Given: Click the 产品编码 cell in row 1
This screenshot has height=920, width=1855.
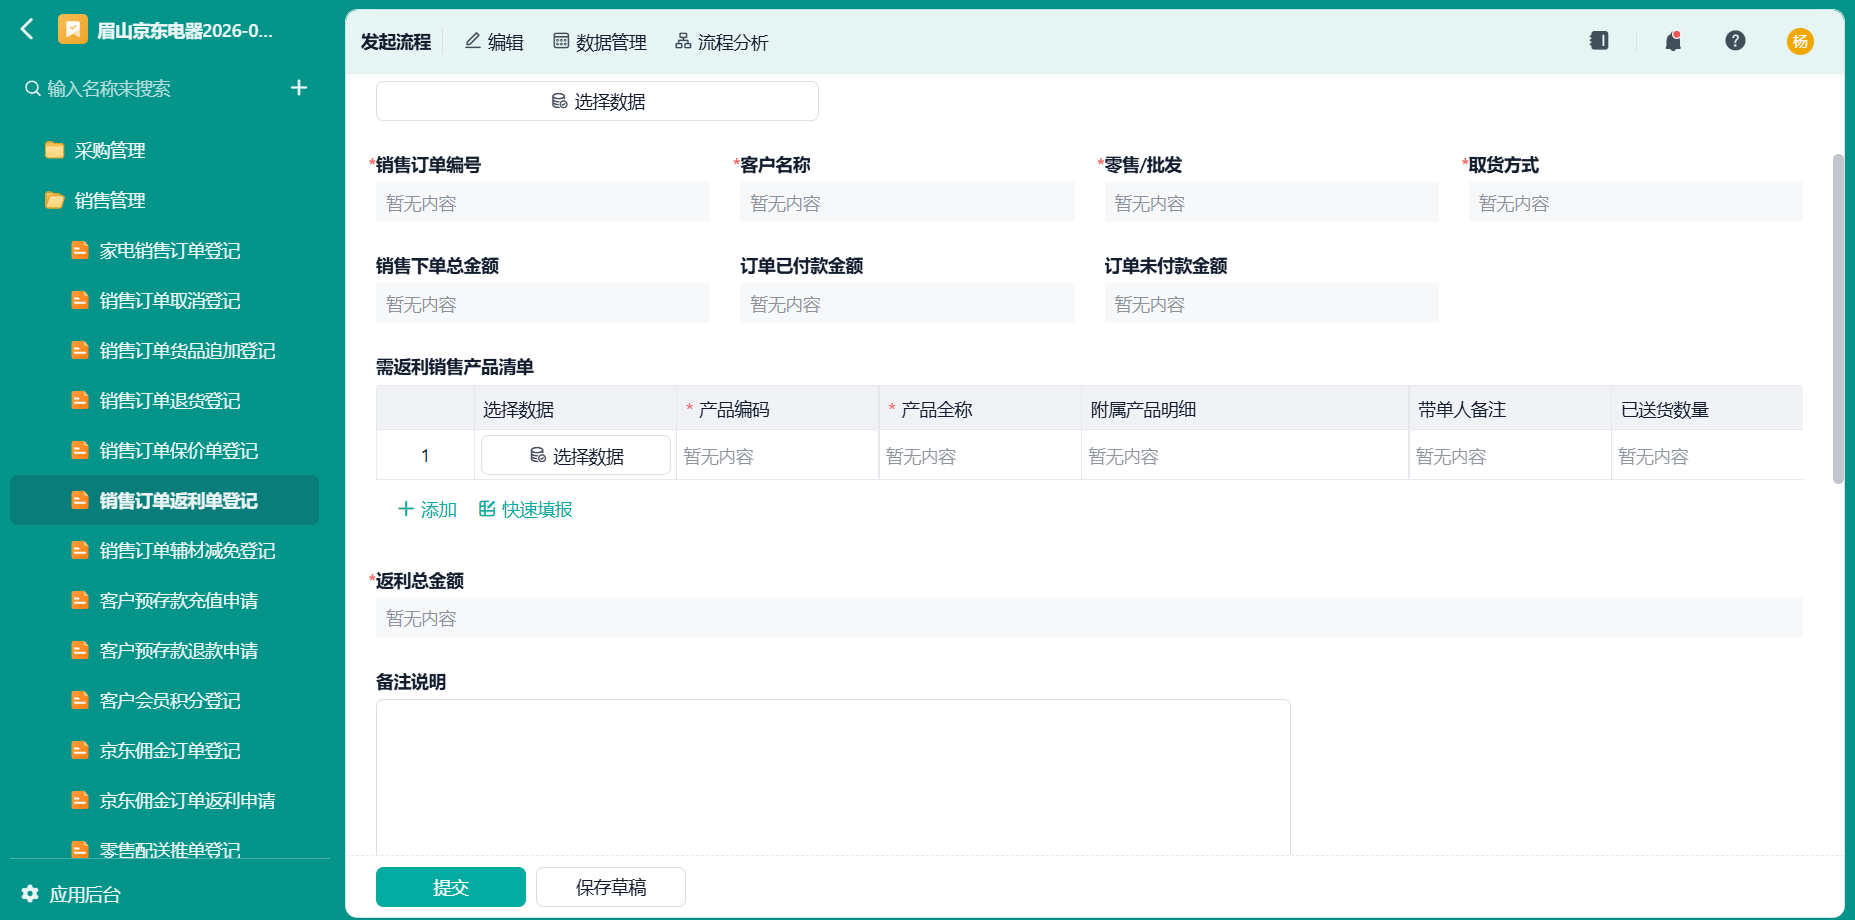Looking at the screenshot, I should click(x=777, y=456).
